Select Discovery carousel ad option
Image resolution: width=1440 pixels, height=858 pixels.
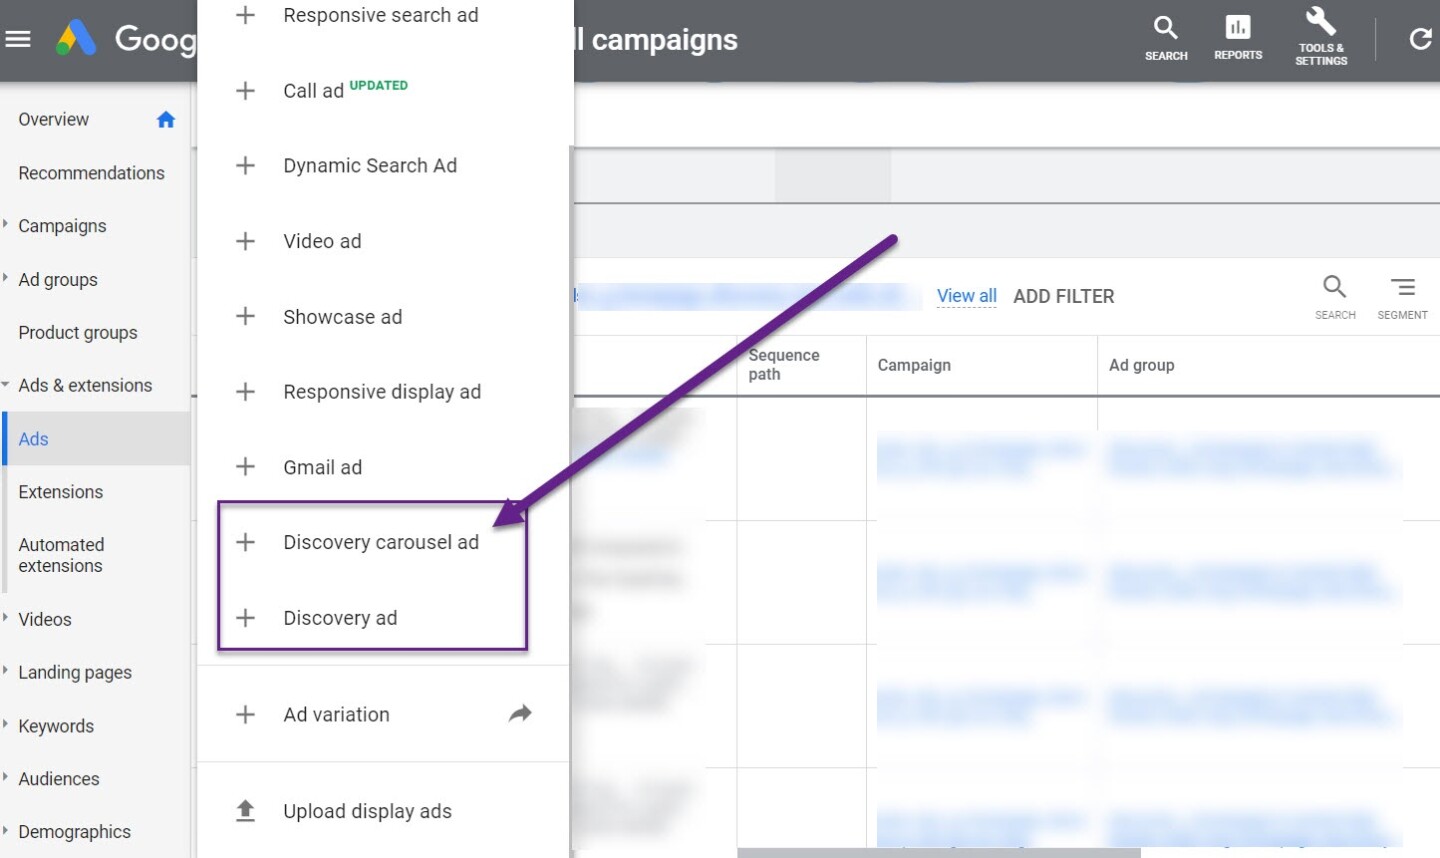point(380,542)
